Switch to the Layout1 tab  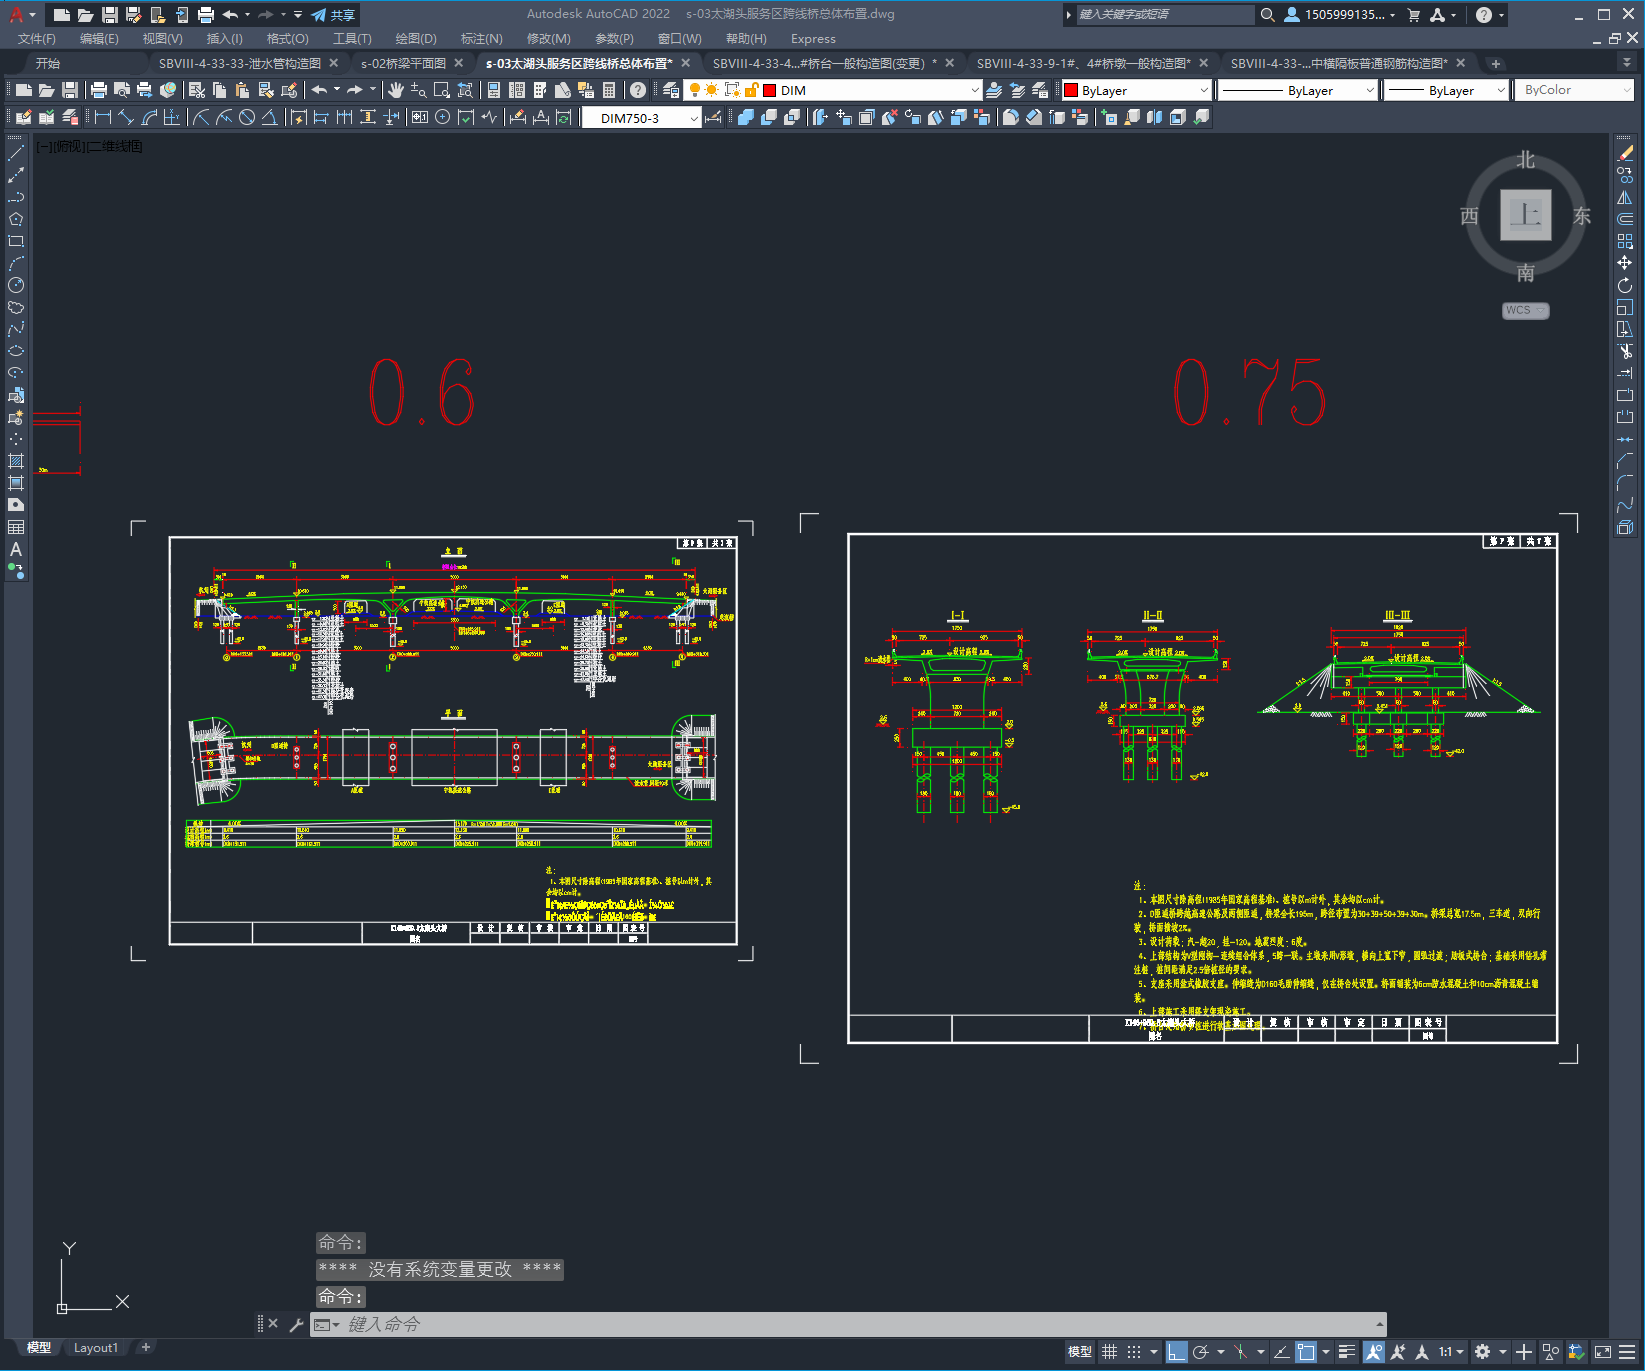[x=96, y=1347]
